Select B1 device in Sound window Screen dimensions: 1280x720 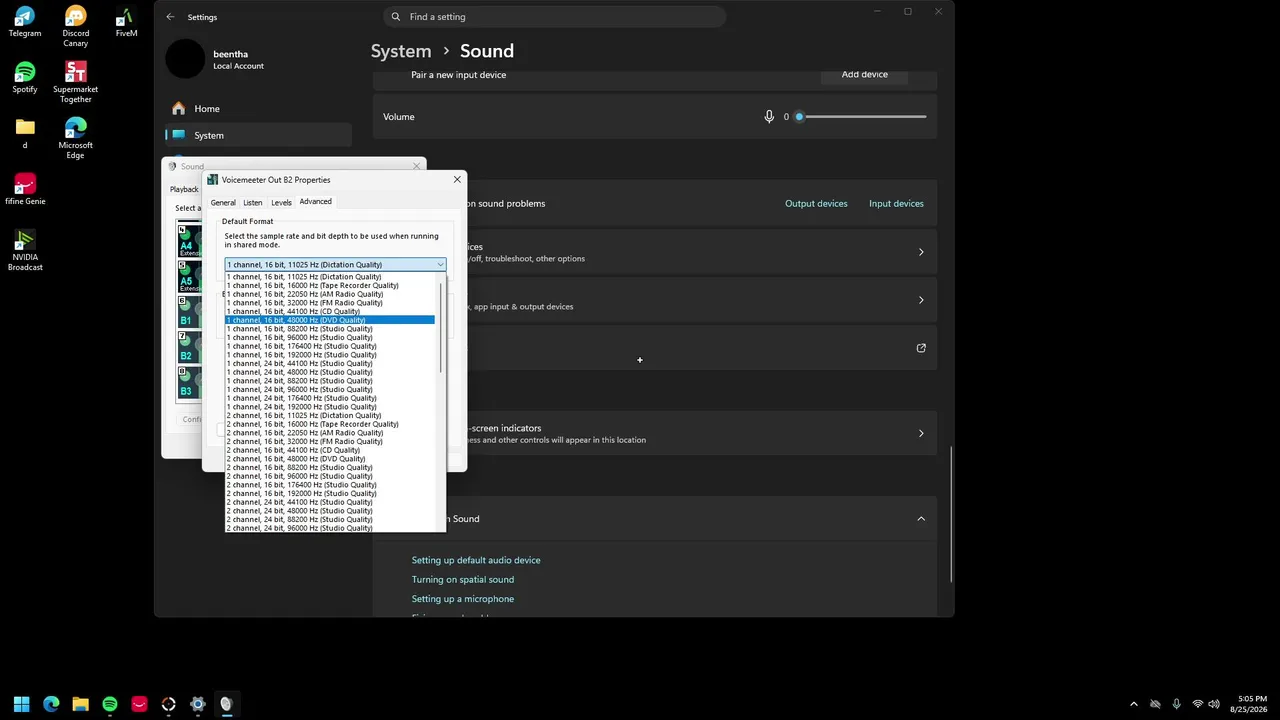(x=189, y=313)
